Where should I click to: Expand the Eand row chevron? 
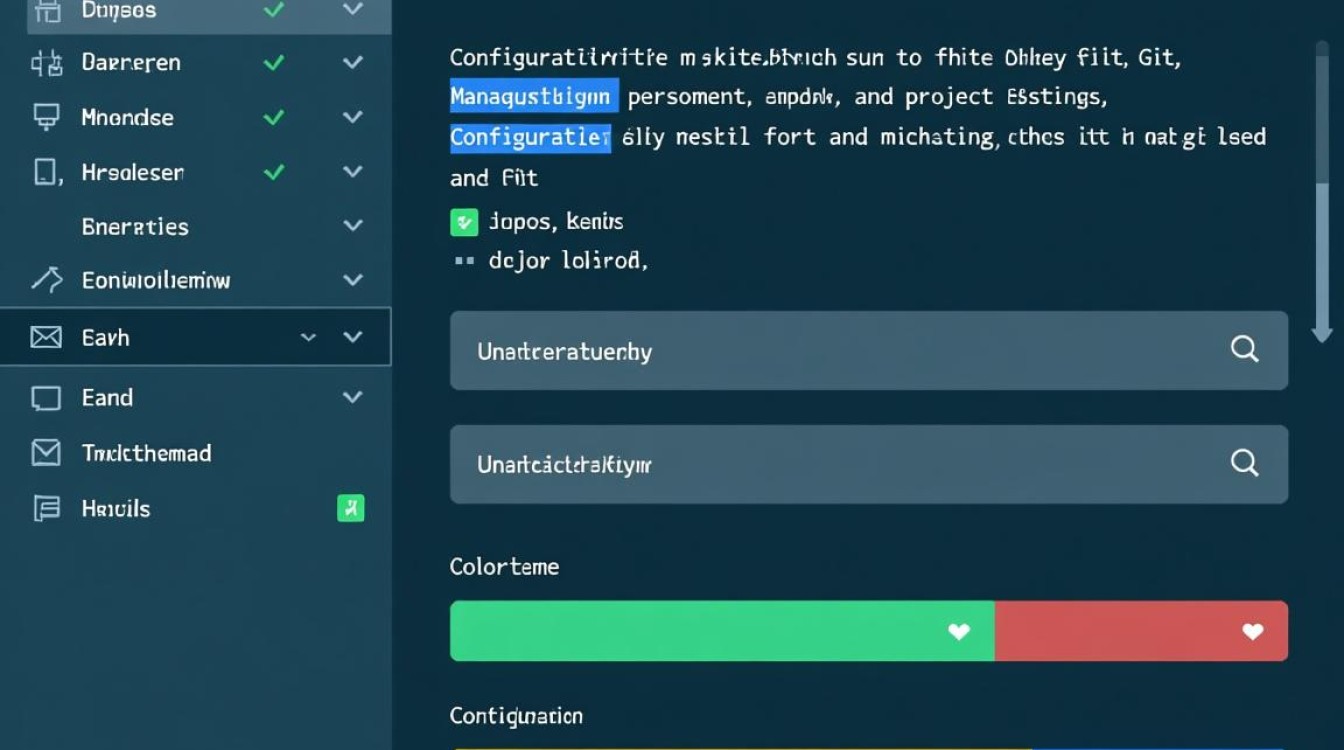pos(352,398)
